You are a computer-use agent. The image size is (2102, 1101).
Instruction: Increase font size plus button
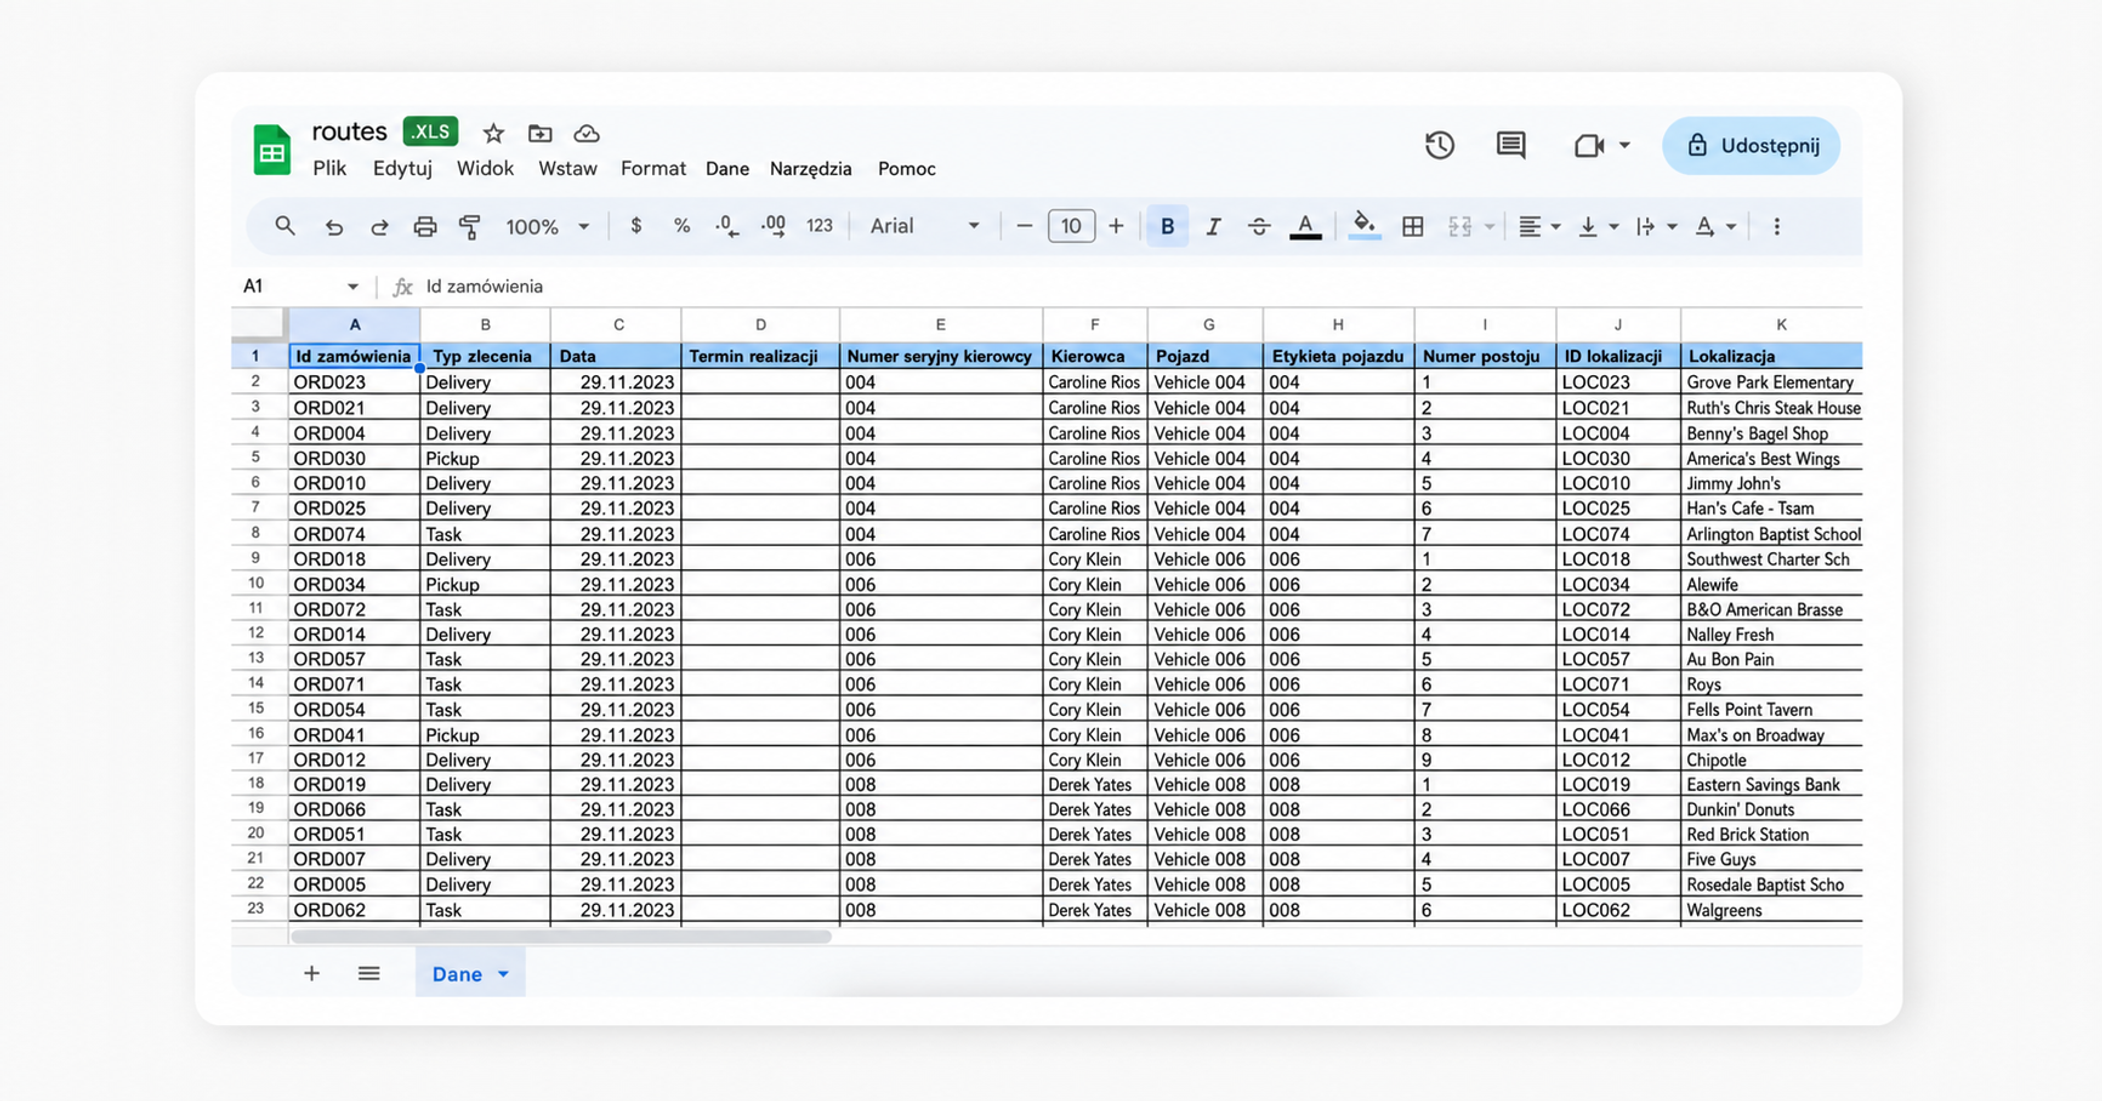tap(1116, 226)
